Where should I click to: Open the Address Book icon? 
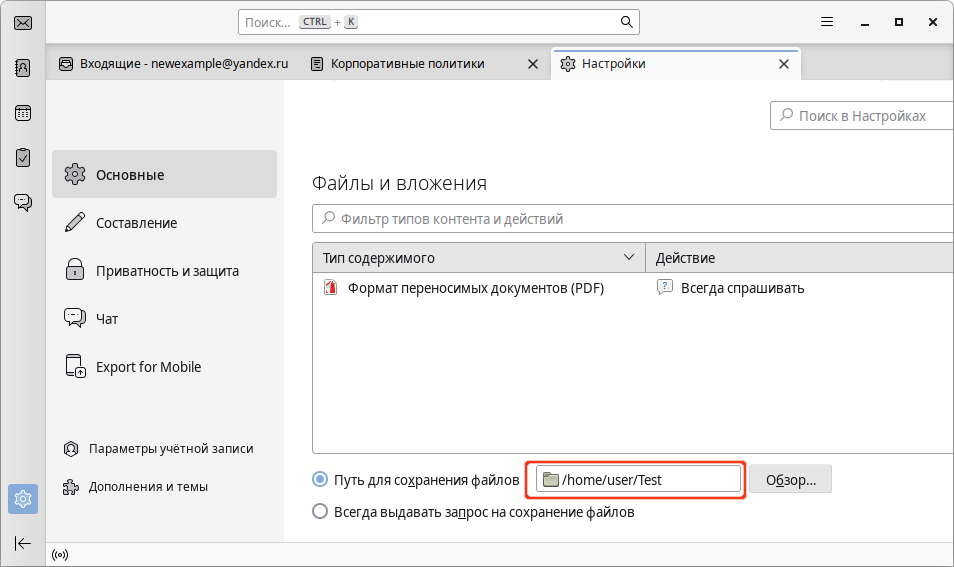[23, 68]
